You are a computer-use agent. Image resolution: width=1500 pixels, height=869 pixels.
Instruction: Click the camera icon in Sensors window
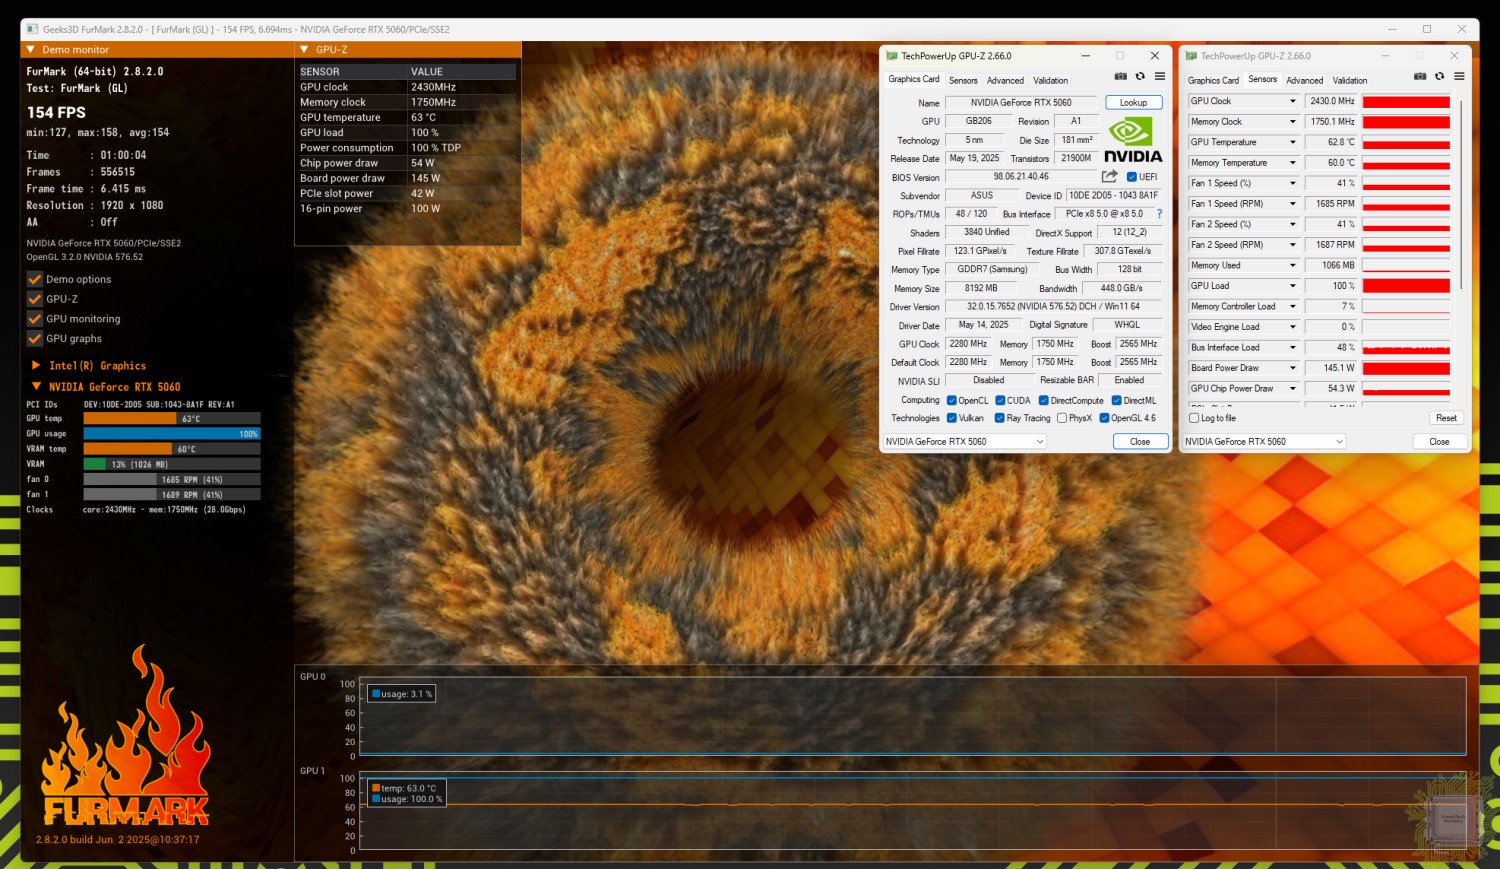pos(1420,76)
